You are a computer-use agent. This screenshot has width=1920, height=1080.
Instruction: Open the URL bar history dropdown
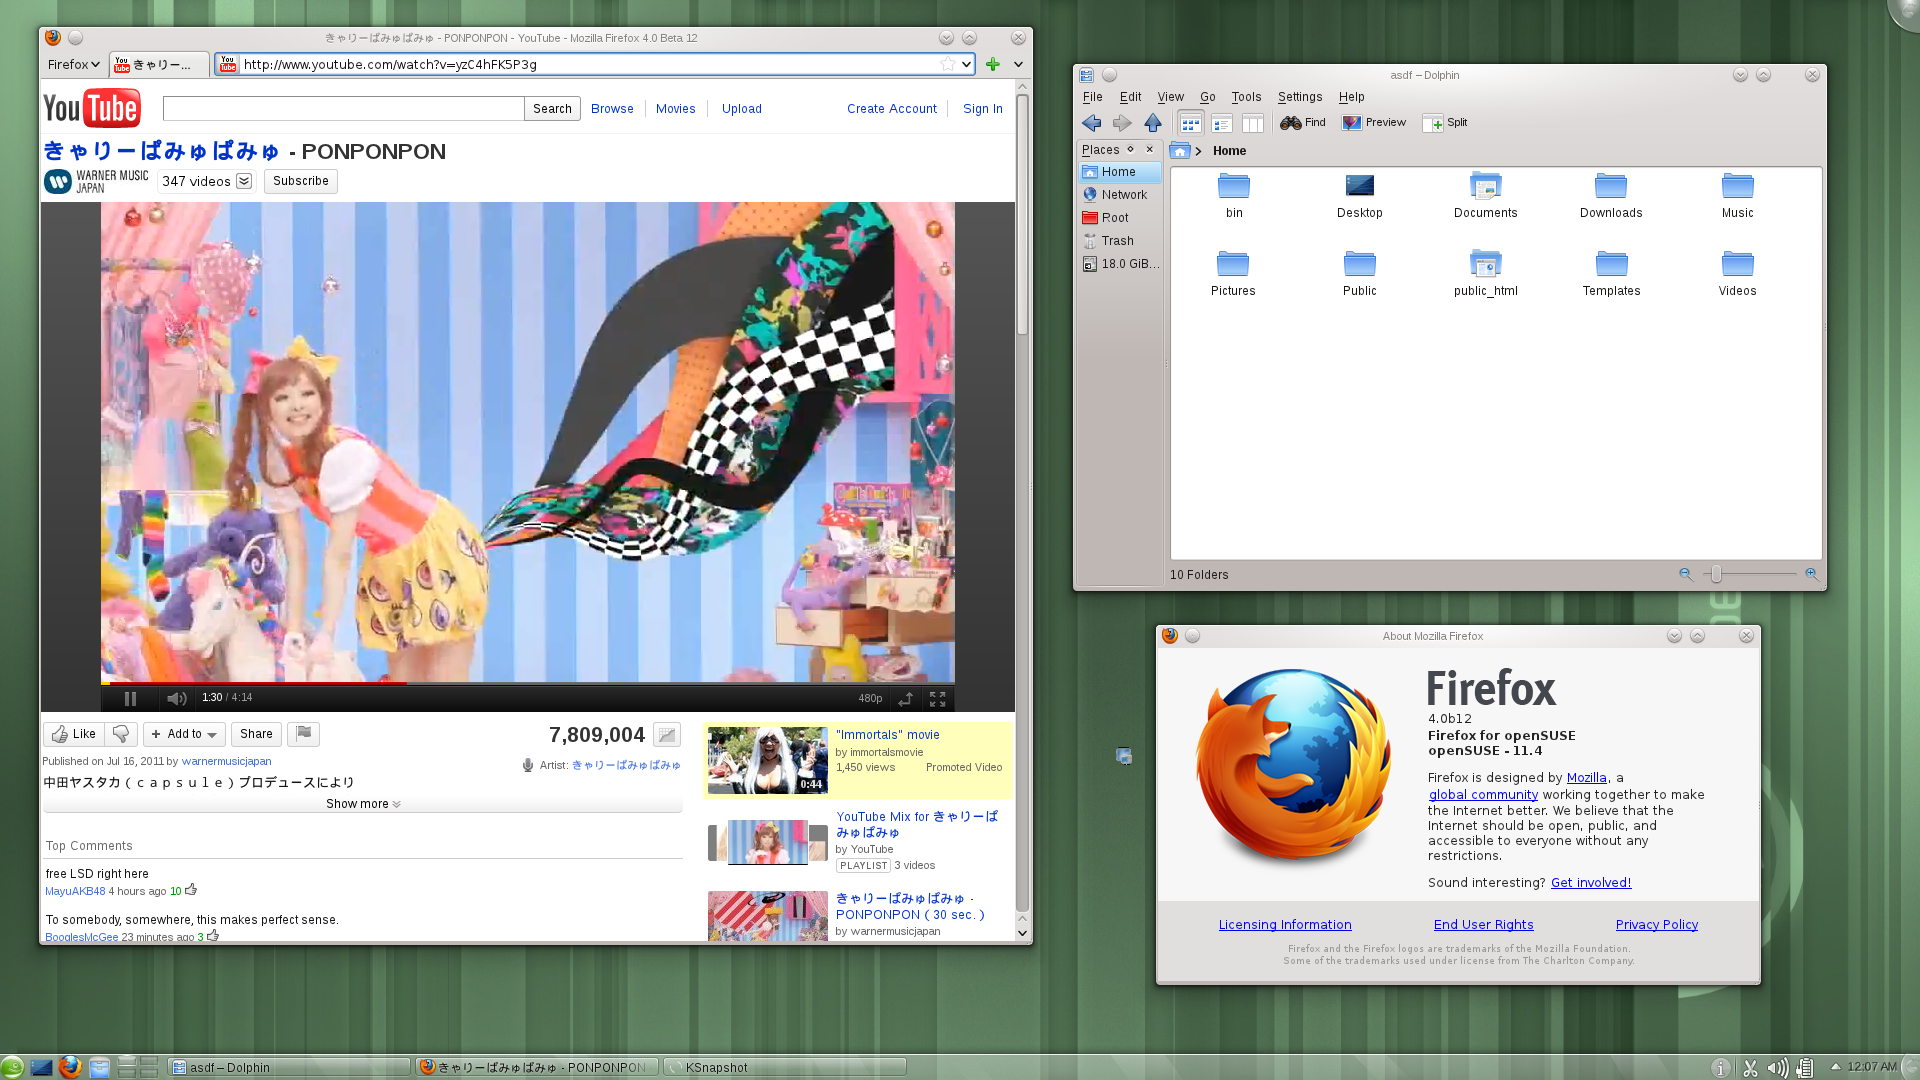(966, 64)
